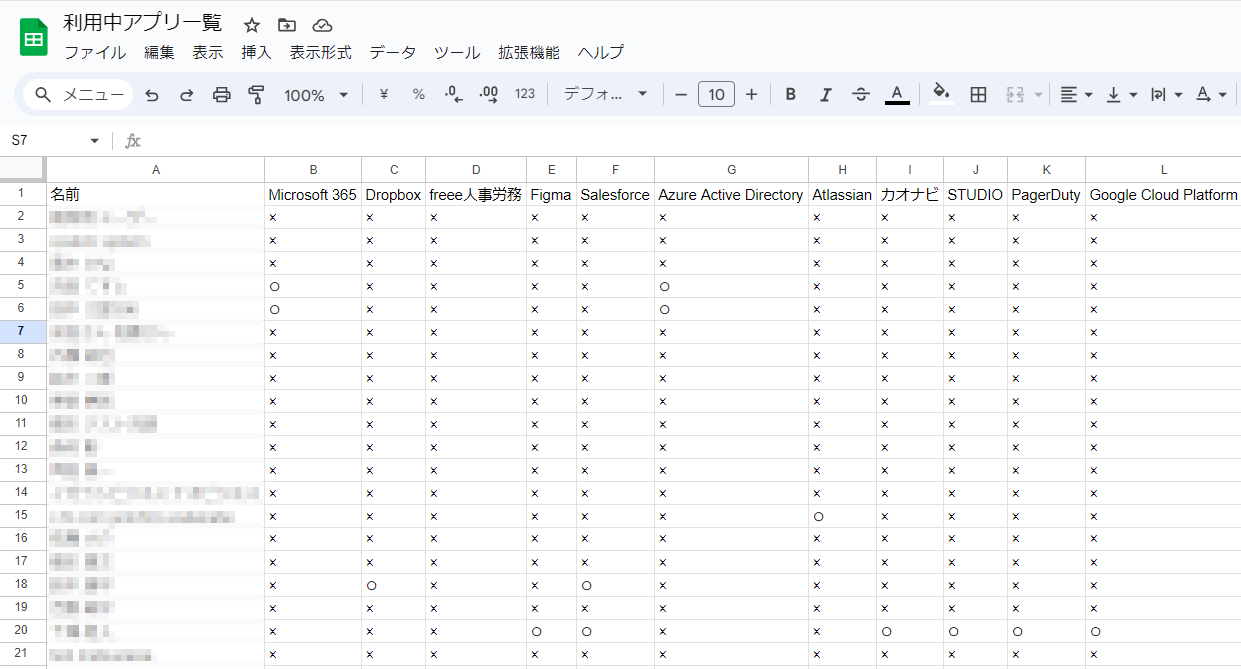Open the 挿入 menu

coord(256,53)
